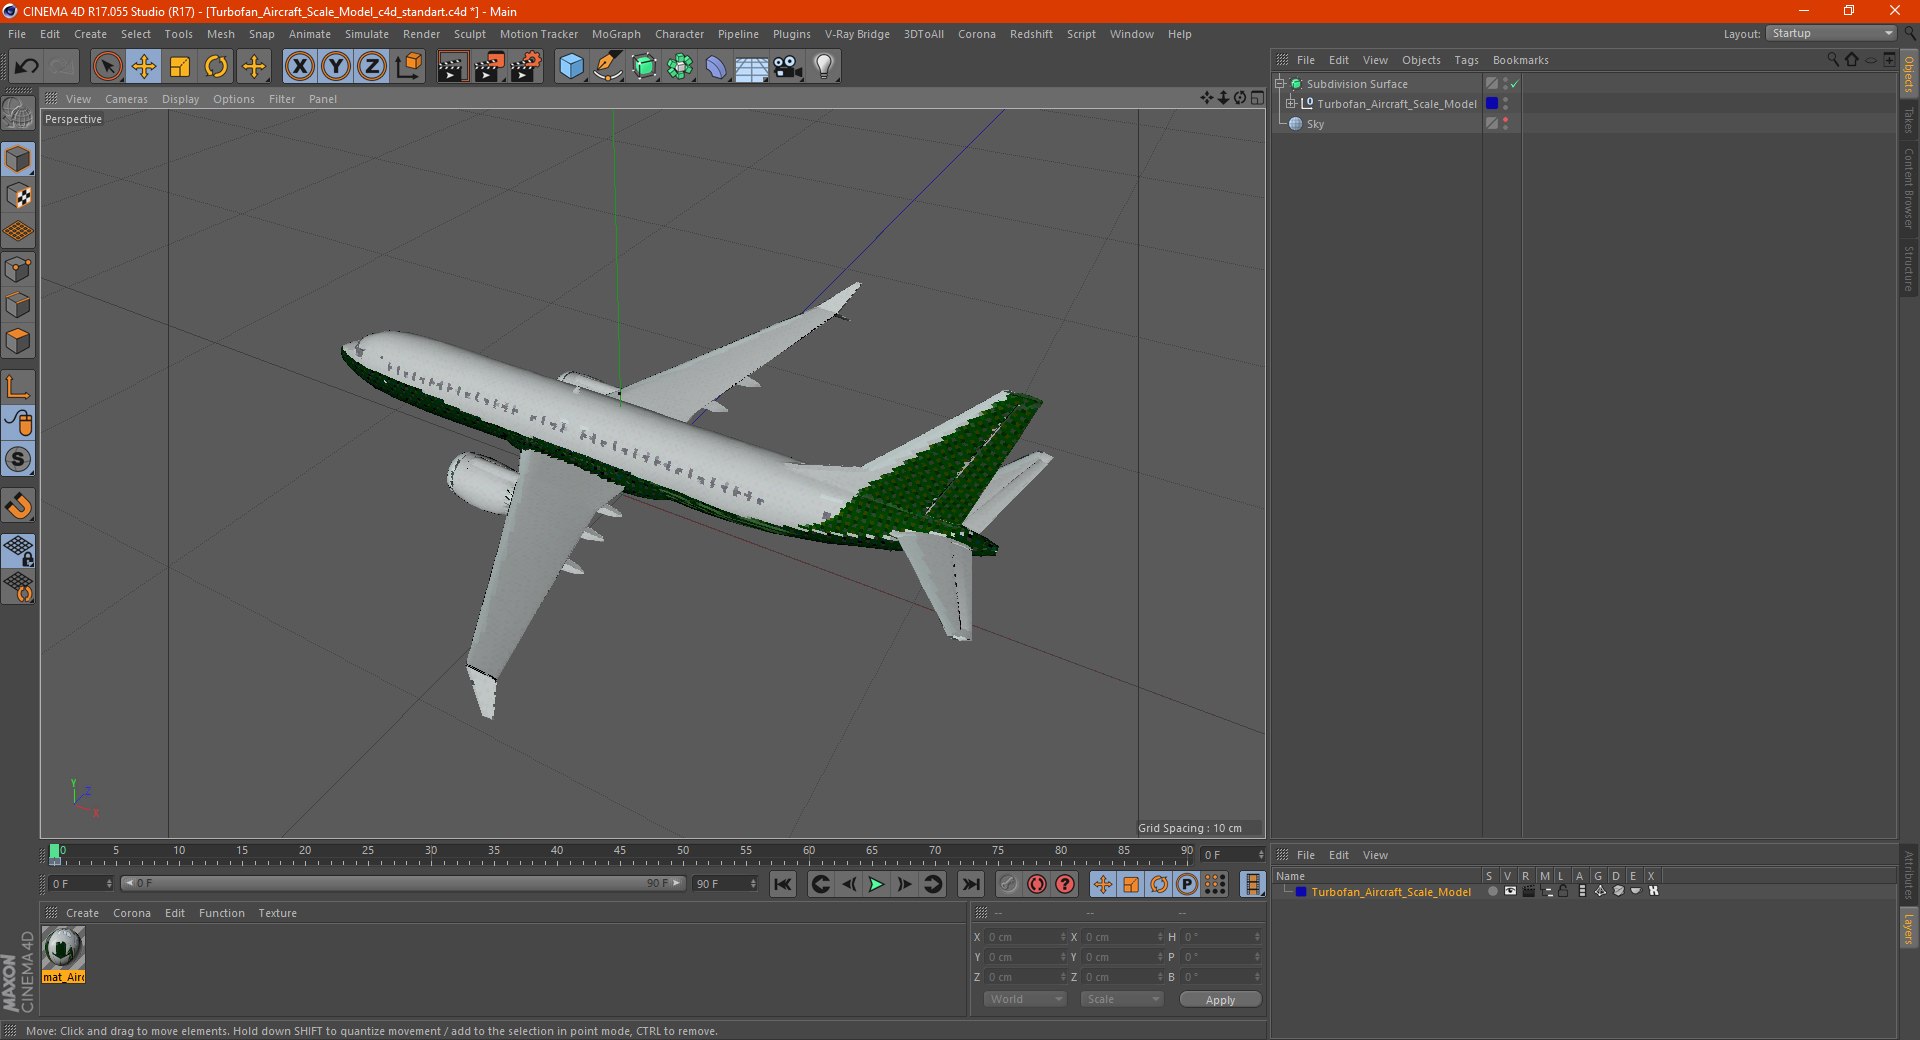Toggle Autokeying red circle button

(x=1037, y=884)
